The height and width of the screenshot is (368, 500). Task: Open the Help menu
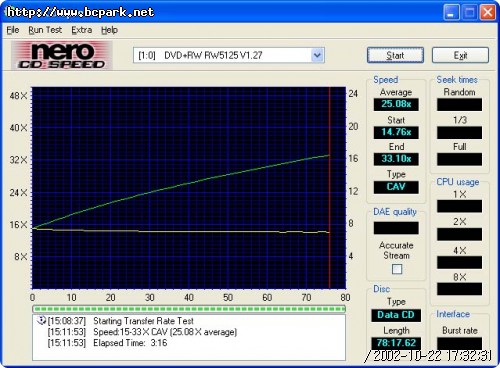click(x=109, y=30)
